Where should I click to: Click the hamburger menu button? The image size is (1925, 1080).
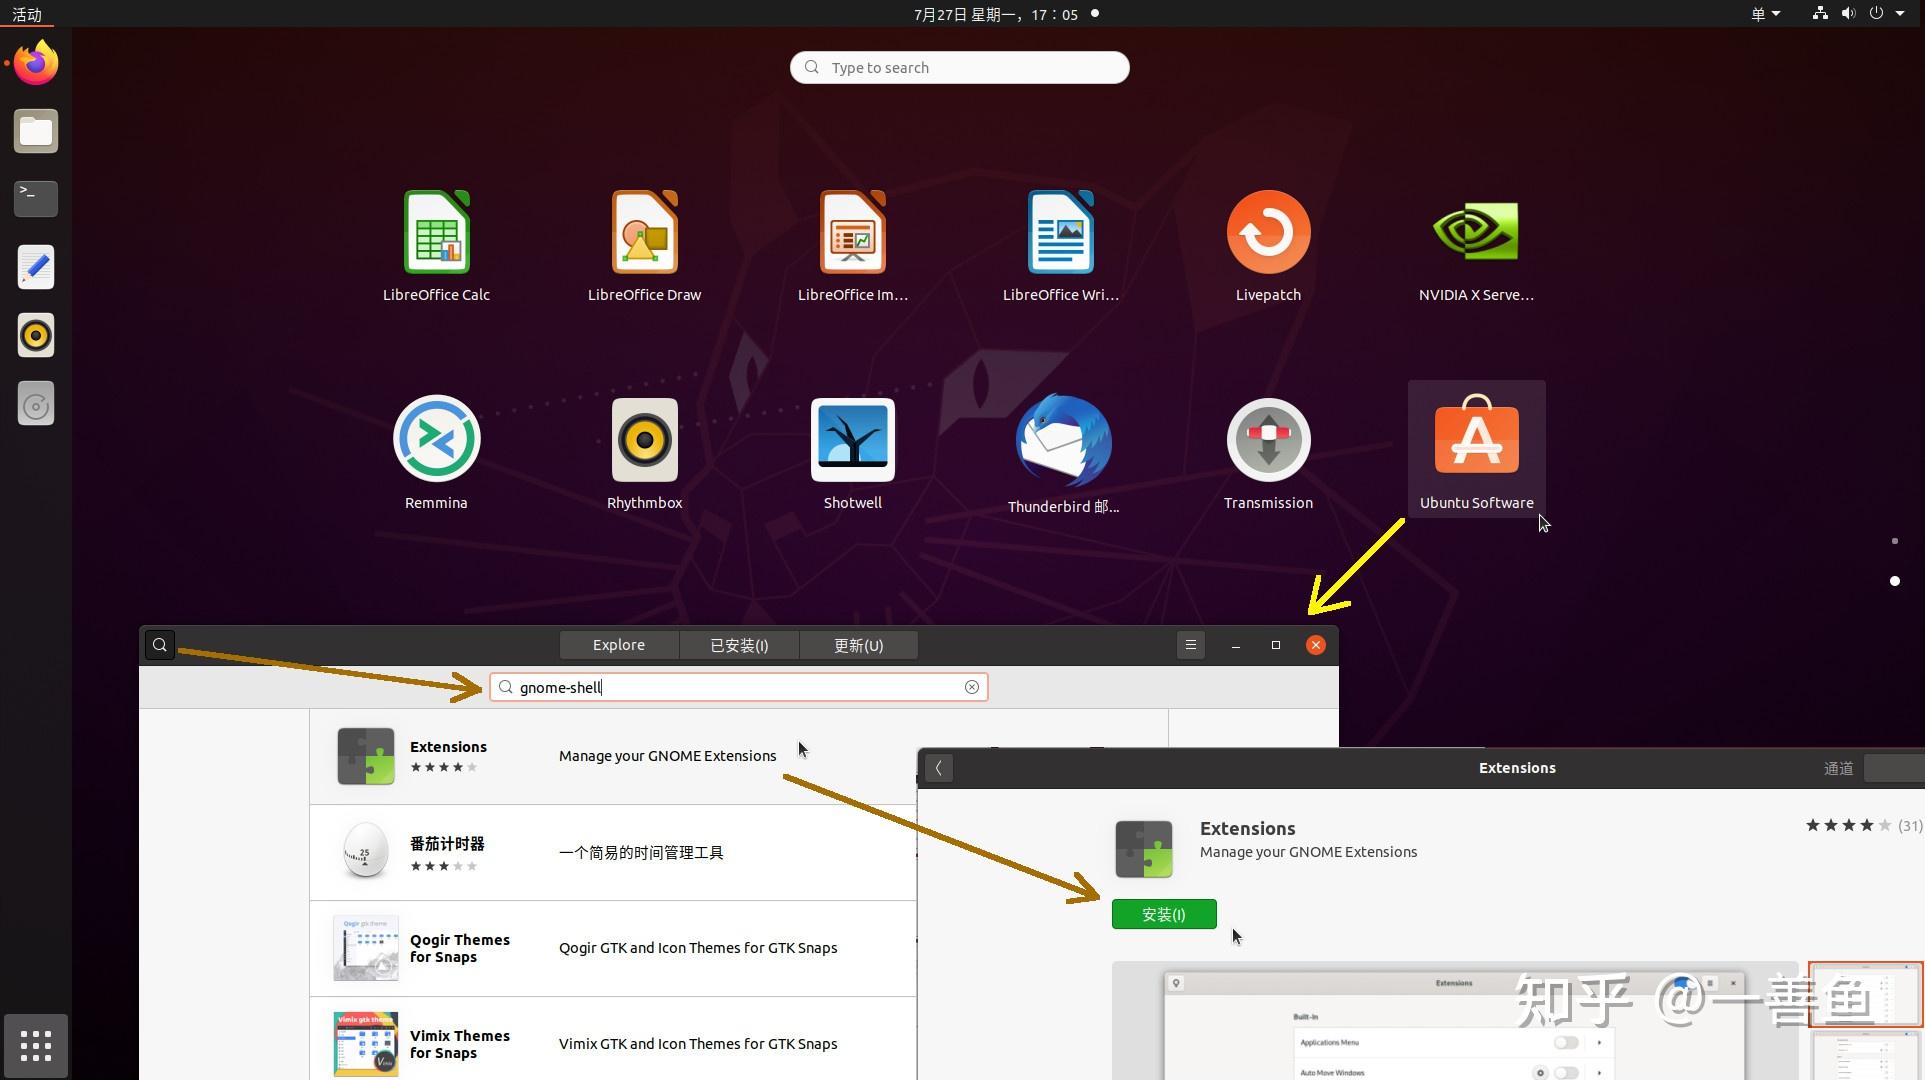click(x=1191, y=644)
